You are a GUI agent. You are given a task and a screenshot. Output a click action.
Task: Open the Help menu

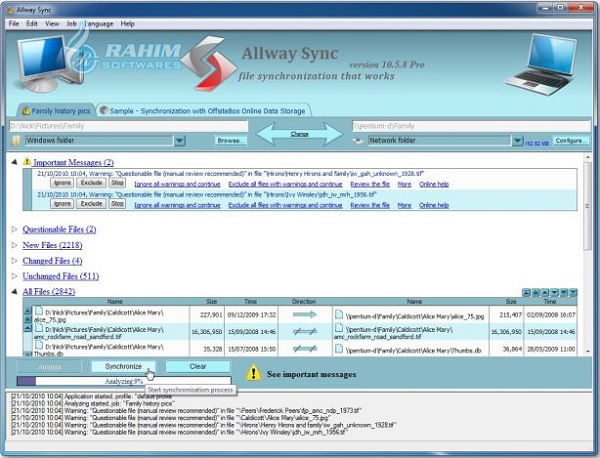point(127,24)
